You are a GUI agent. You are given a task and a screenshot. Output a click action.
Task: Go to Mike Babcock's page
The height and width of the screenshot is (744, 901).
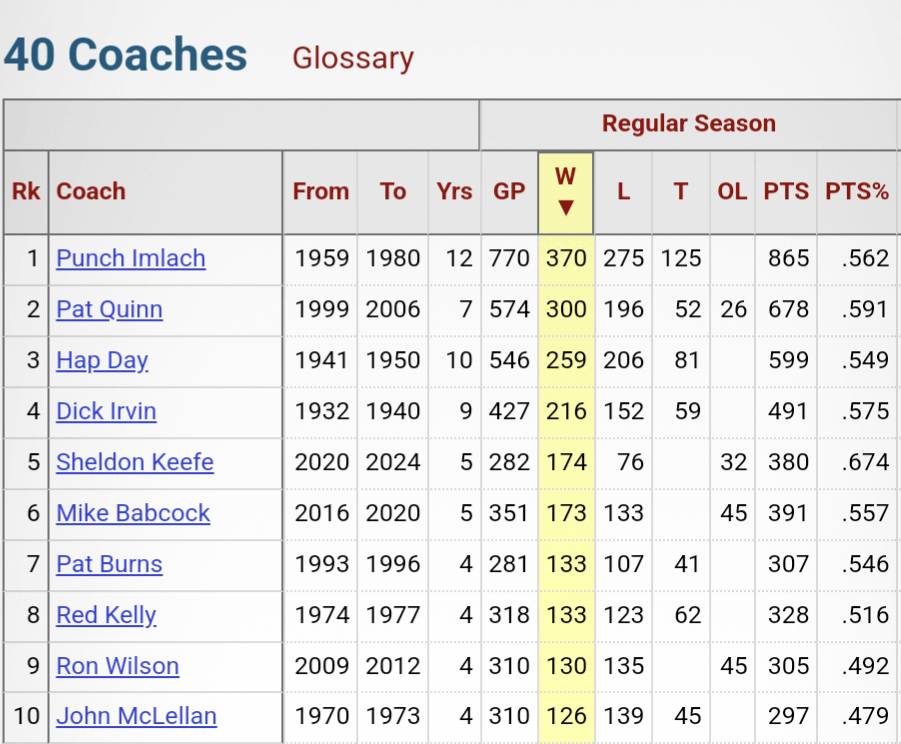click(133, 513)
